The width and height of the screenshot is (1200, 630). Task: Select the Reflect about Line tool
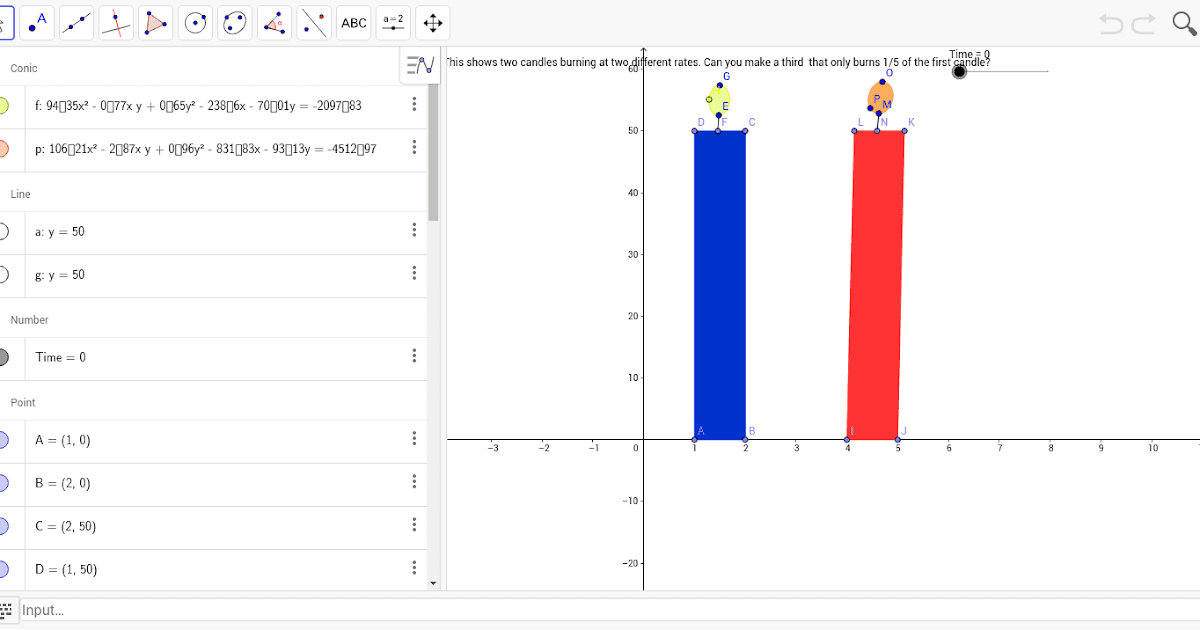coord(314,22)
